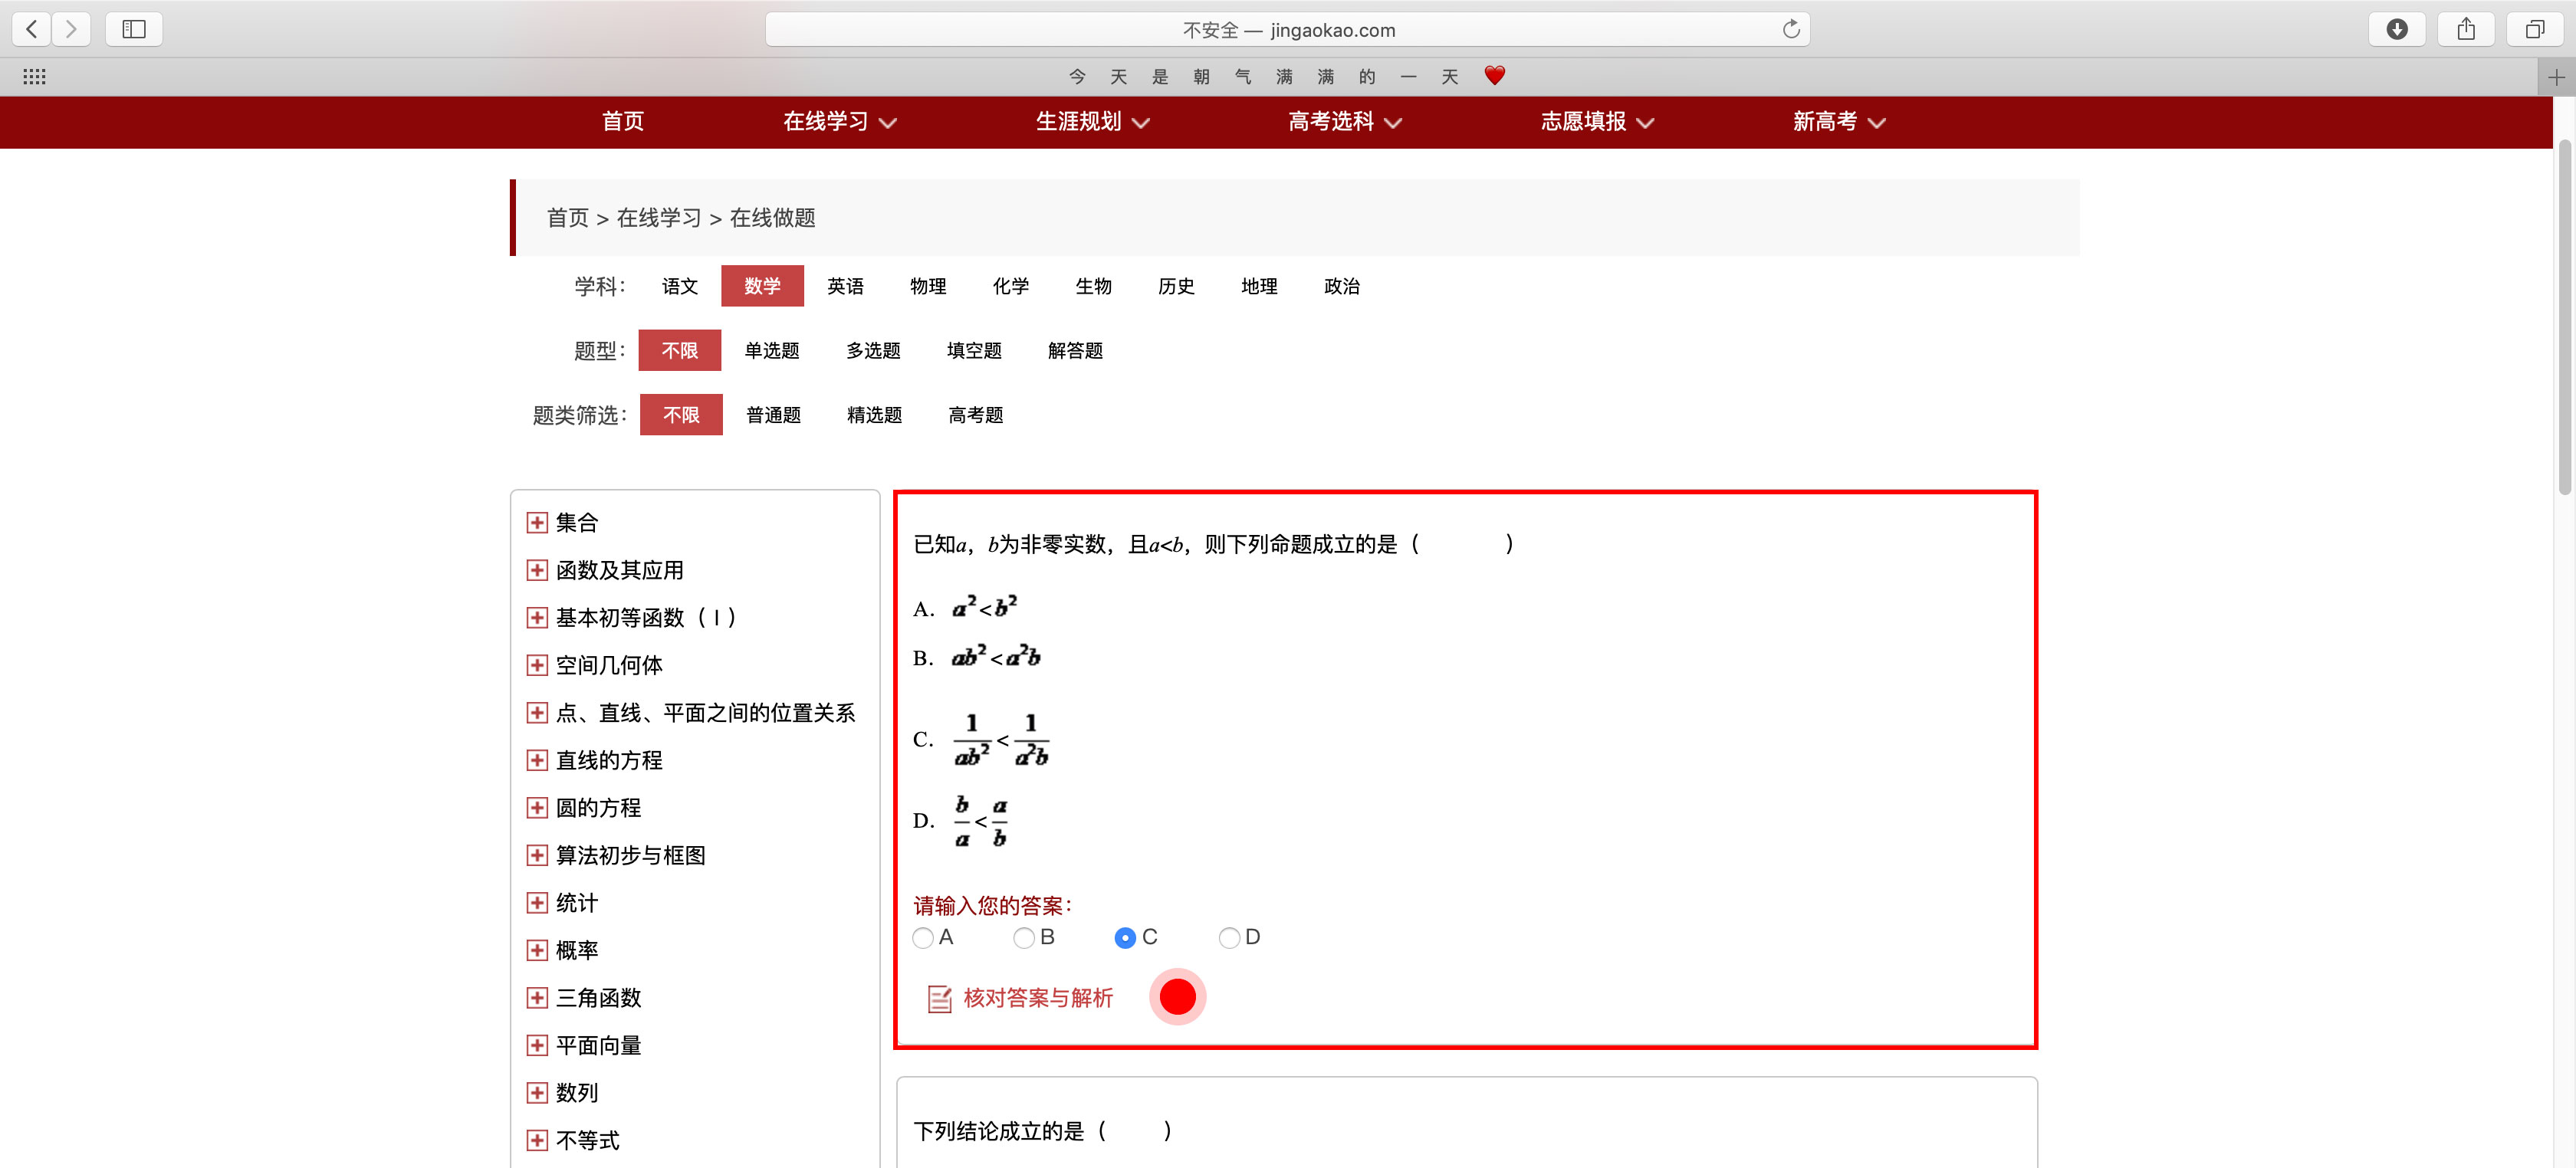
Task: Expand the 集合 tree node
Action: 537,523
